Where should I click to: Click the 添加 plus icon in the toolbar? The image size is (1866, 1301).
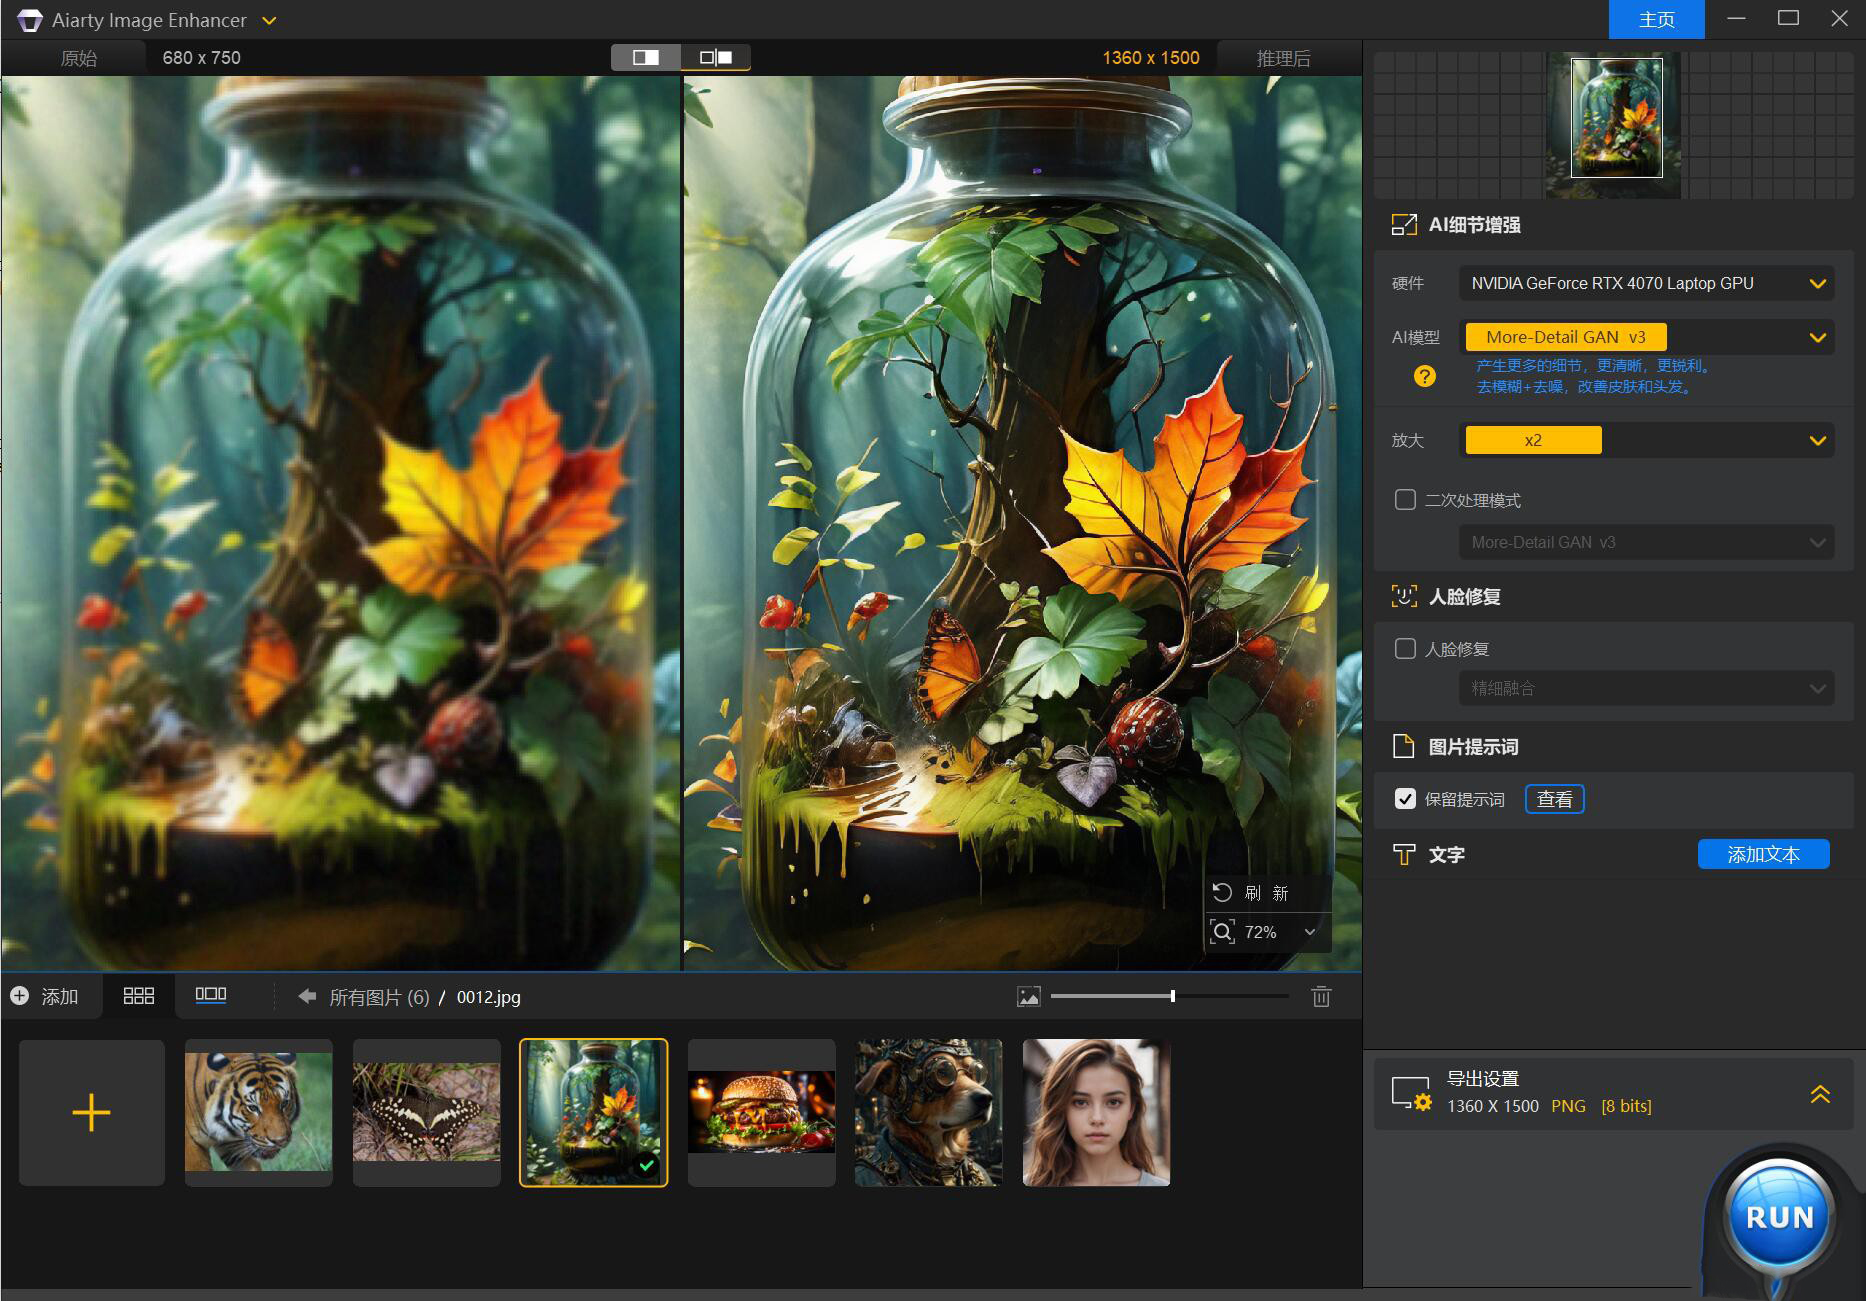(x=19, y=996)
